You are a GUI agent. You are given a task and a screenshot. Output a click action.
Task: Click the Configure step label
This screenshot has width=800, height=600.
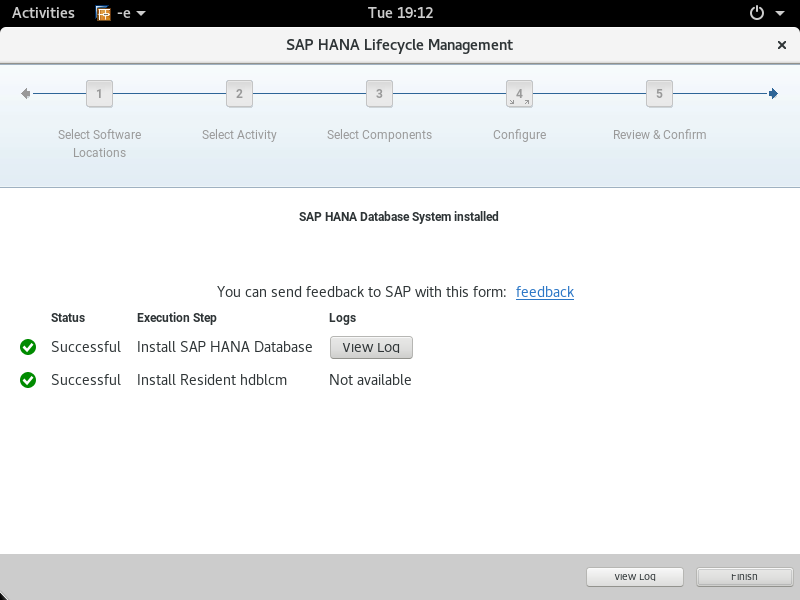pyautogui.click(x=519, y=135)
